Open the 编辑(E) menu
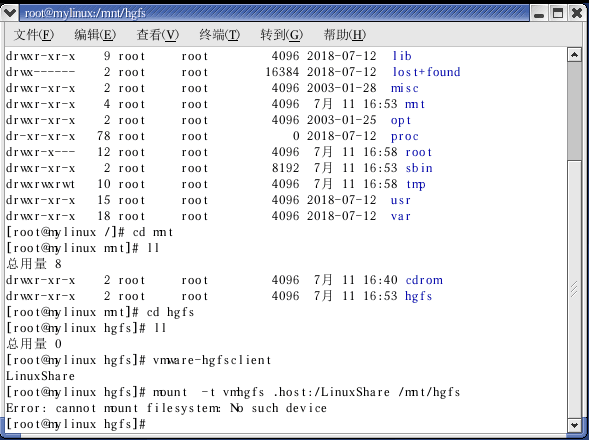589x440 pixels. [x=95, y=35]
